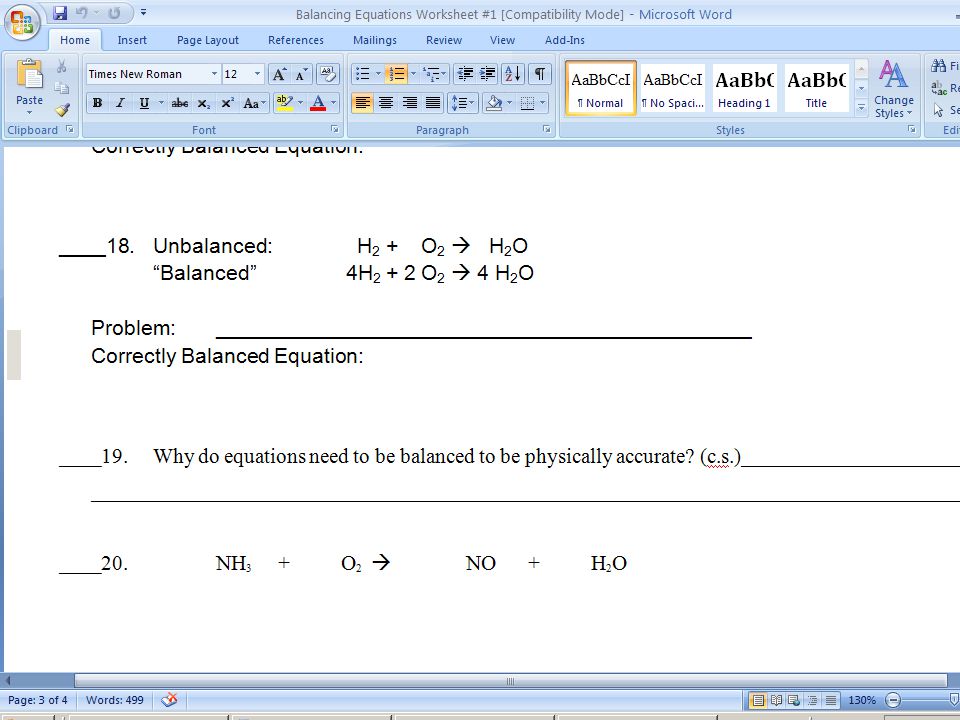The image size is (960, 720).
Task: Open the font size dropdown
Action: [x=257, y=74]
